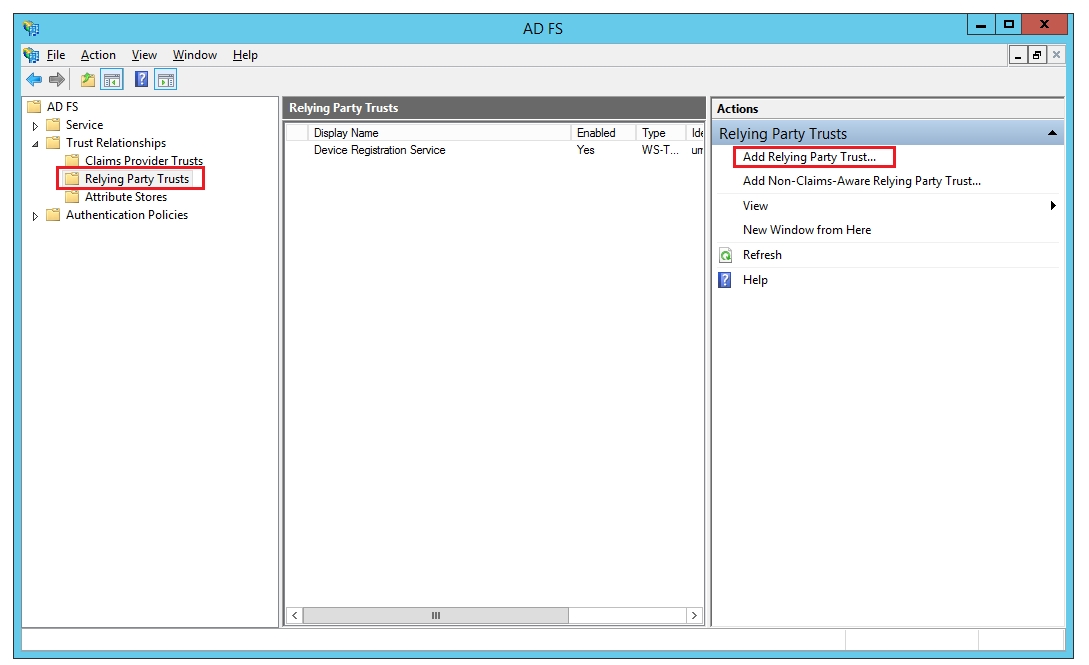Image resolution: width=1089 pixels, height=665 pixels.
Task: Click Add Non-Claims-Aware Relying Party Trust
Action: (x=861, y=181)
